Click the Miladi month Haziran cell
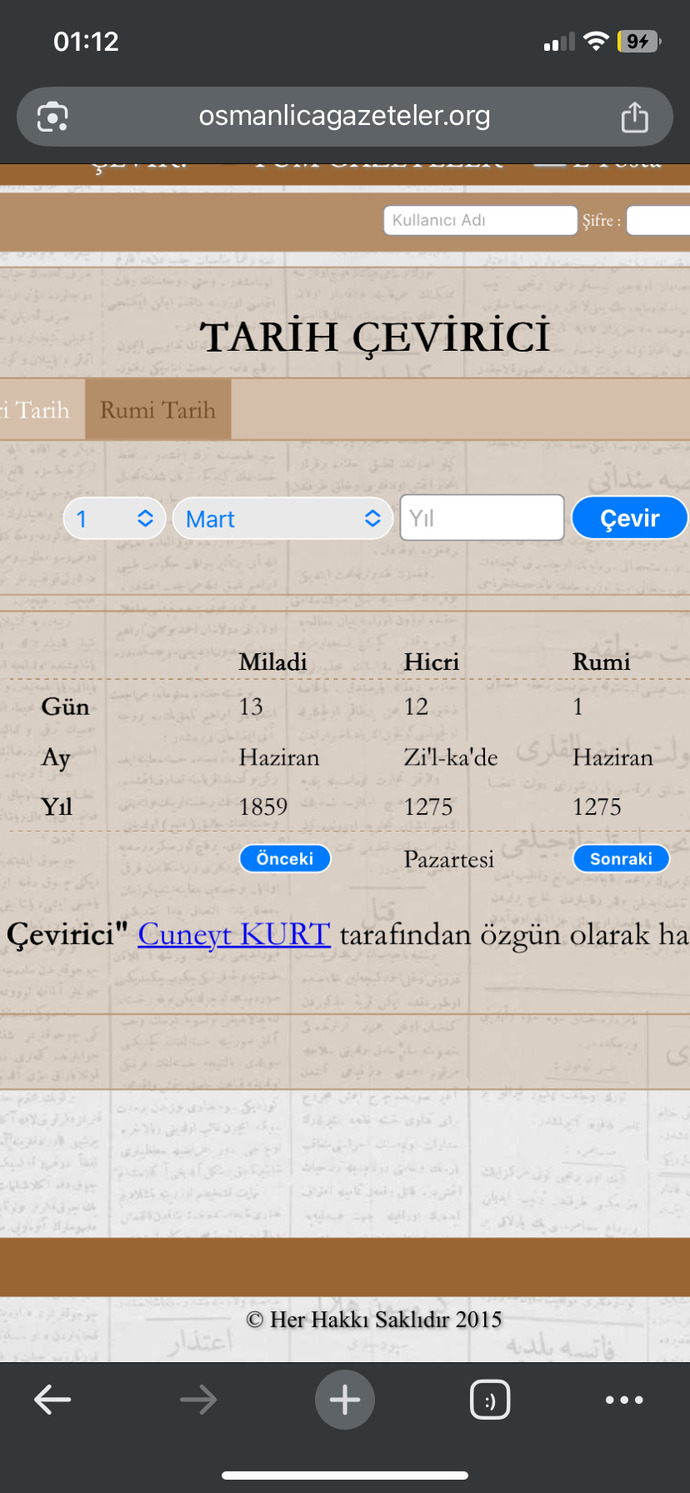 279,757
